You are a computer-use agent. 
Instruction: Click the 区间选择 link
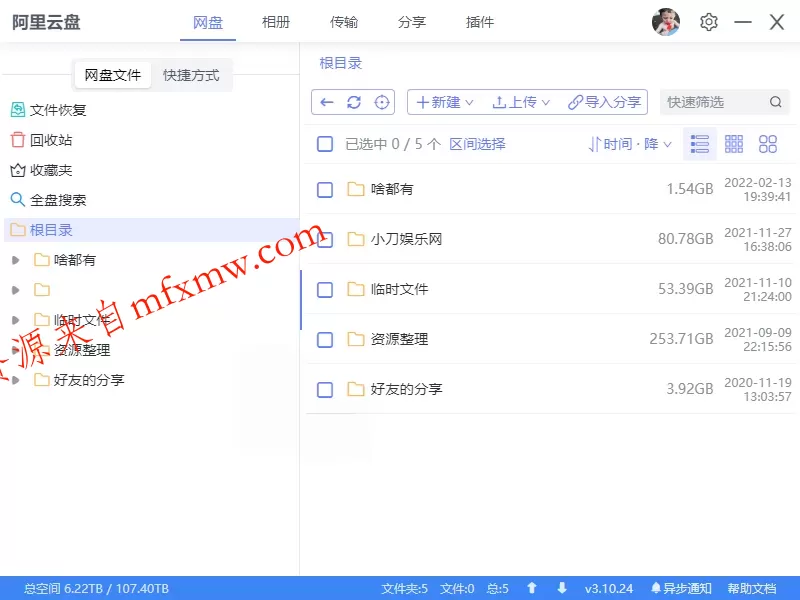477,144
